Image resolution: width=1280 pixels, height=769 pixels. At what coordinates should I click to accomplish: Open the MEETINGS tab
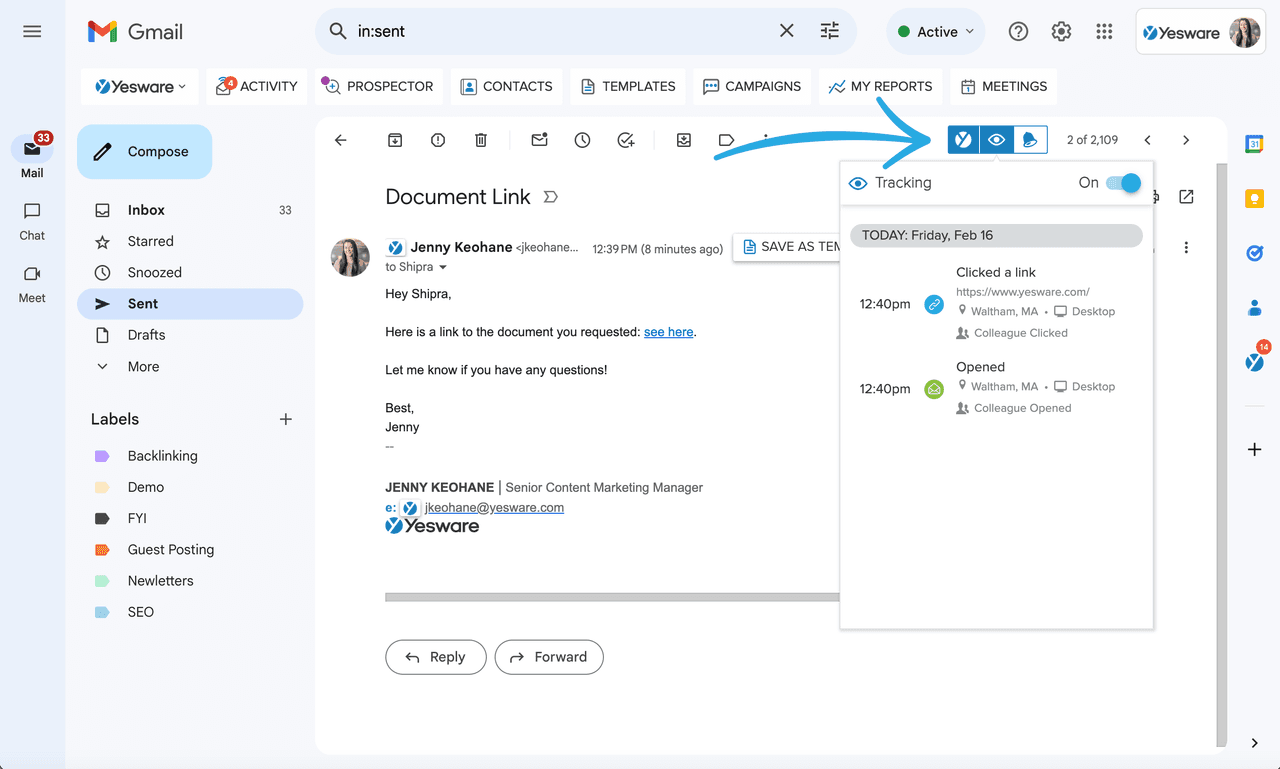(x=1004, y=87)
